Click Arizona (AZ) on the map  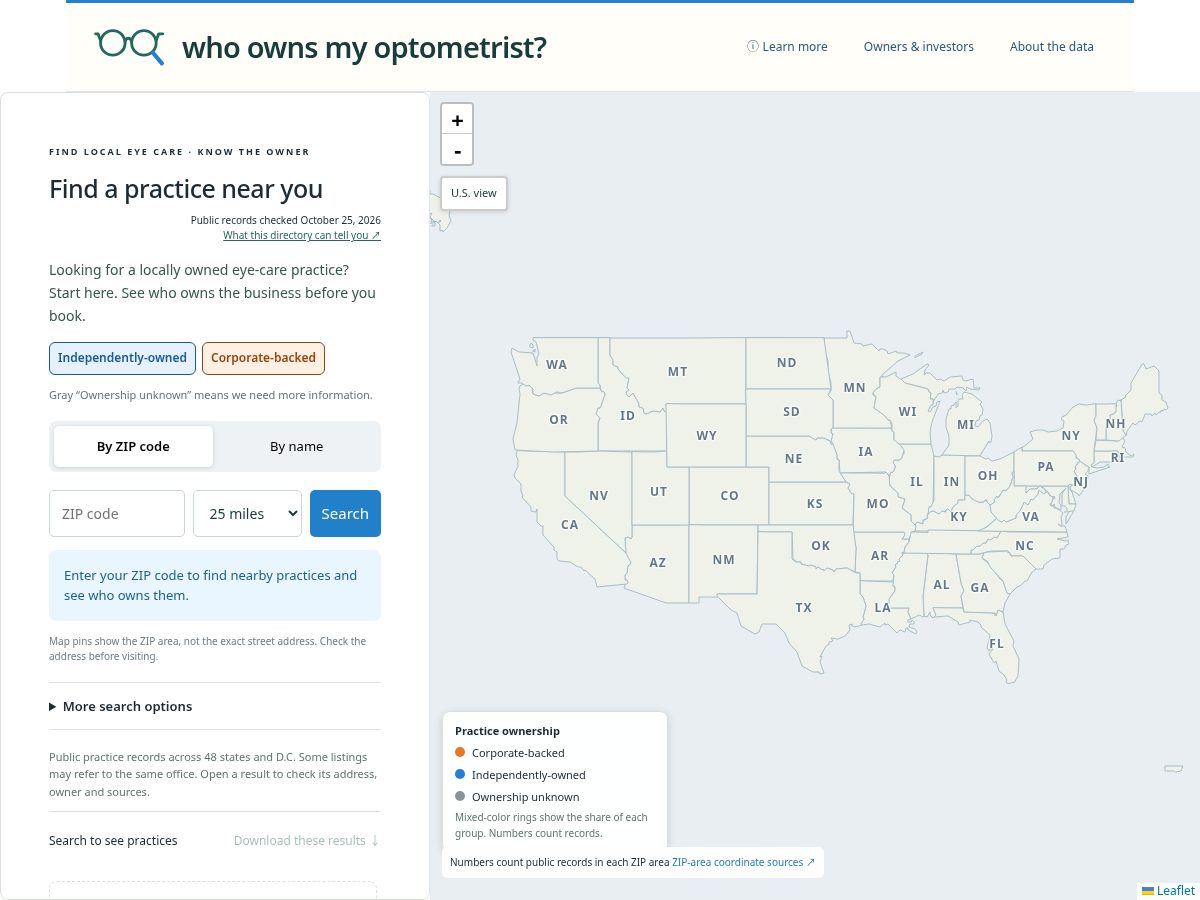click(x=657, y=563)
